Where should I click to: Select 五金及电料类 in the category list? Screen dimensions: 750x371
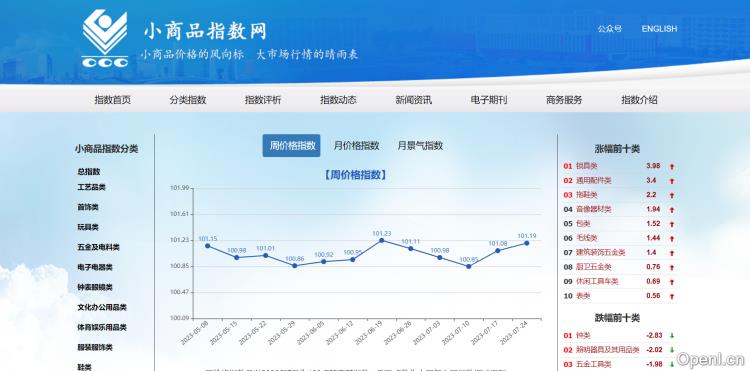[x=99, y=247]
